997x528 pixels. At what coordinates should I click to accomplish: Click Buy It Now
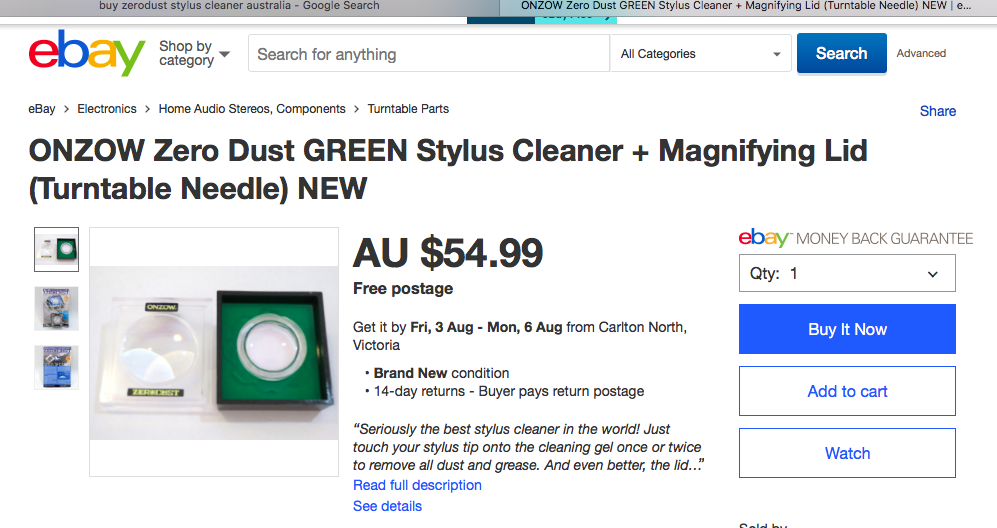click(x=847, y=329)
